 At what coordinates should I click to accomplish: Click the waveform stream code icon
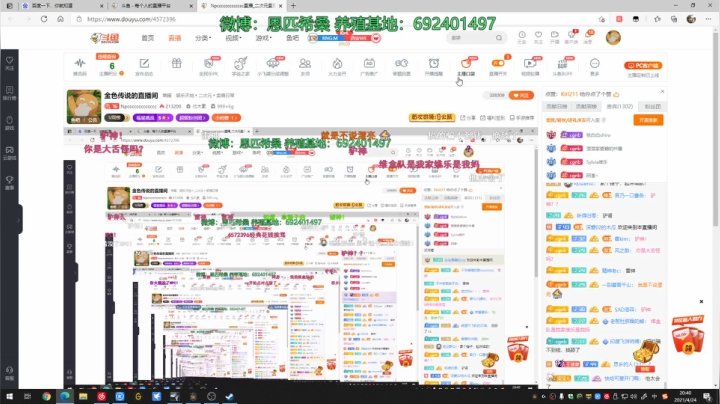(x=80, y=66)
